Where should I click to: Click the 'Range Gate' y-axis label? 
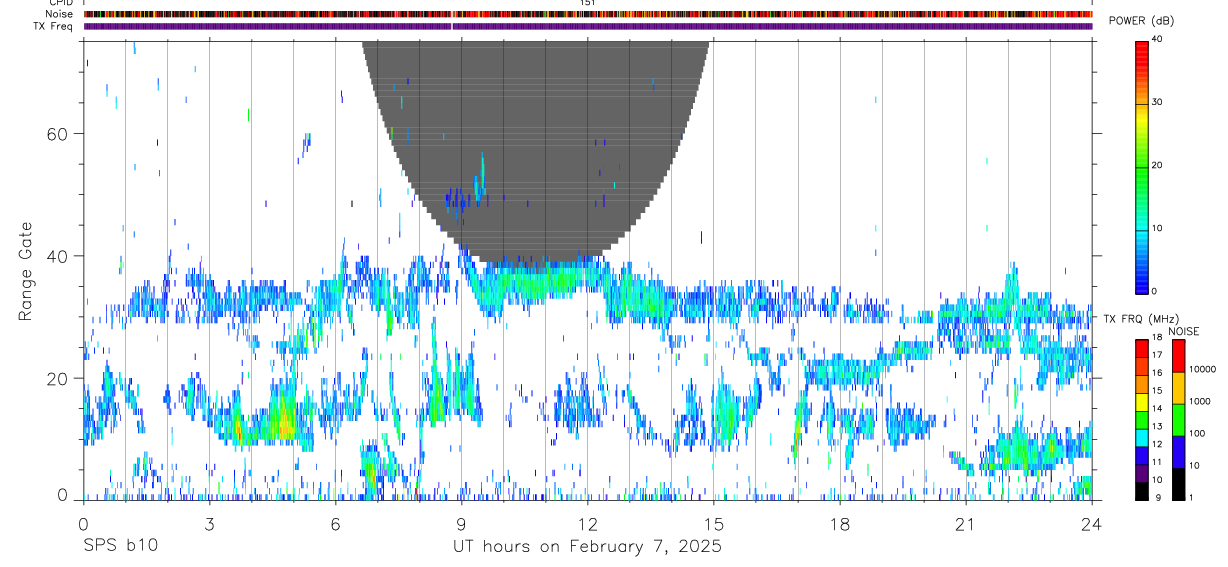coord(27,270)
